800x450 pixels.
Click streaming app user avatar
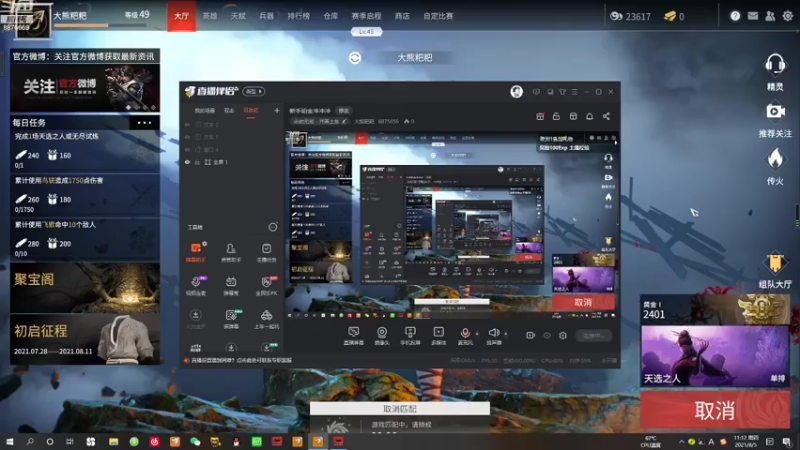[x=516, y=92]
